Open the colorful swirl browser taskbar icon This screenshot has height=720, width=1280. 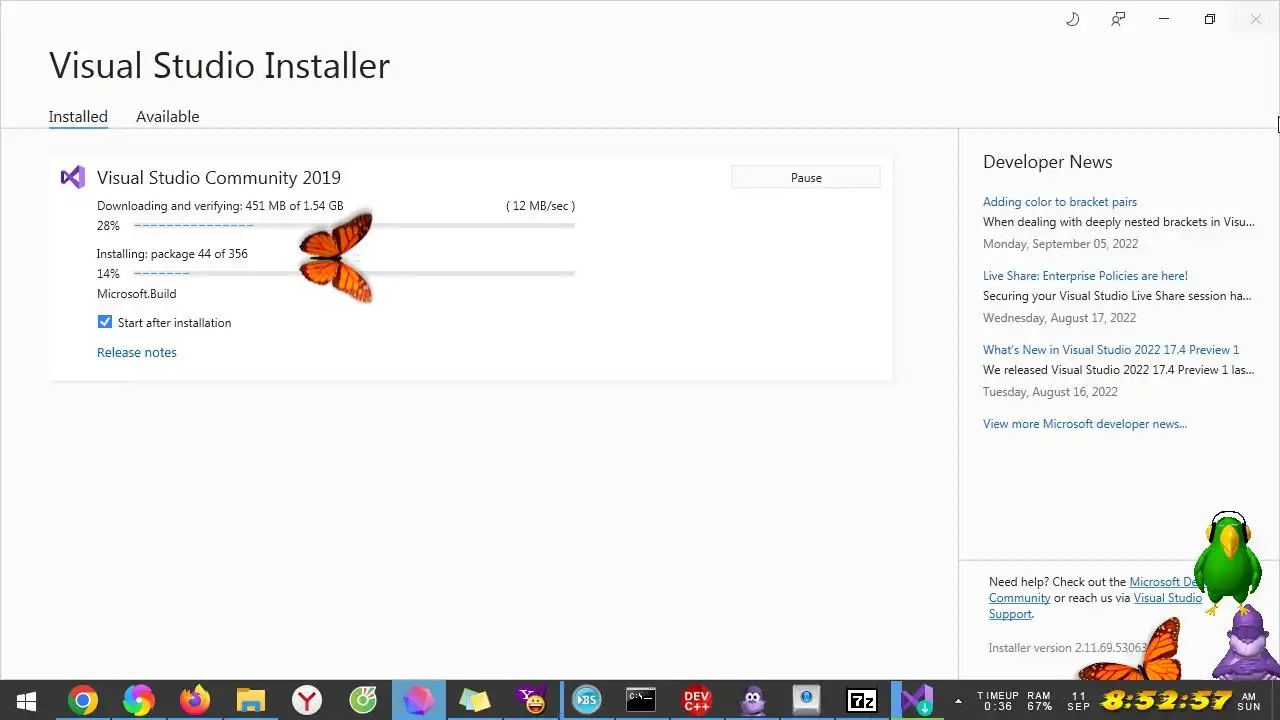(139, 700)
